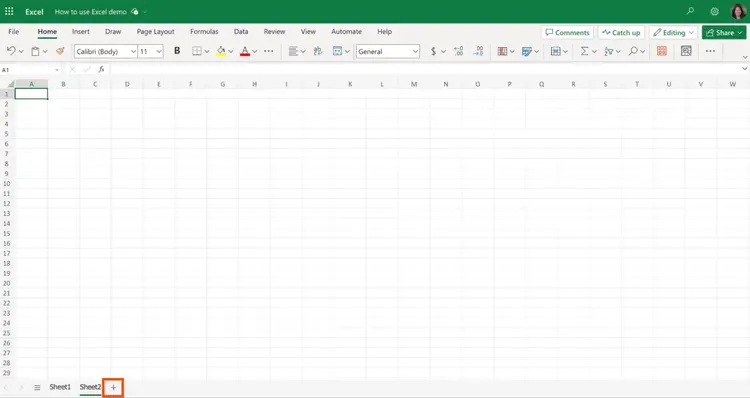The image size is (750, 398).
Task: Click into the formula bar input
Action: point(425,69)
